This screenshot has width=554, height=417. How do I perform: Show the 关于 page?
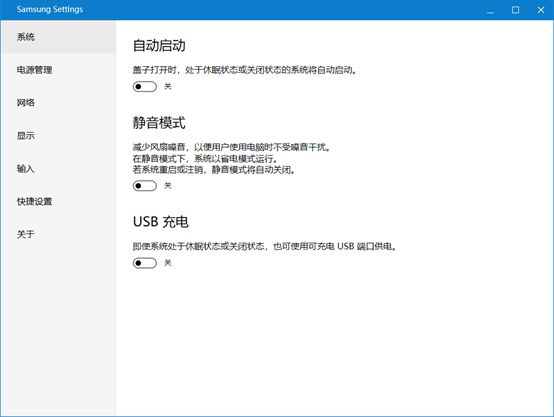[x=58, y=234]
